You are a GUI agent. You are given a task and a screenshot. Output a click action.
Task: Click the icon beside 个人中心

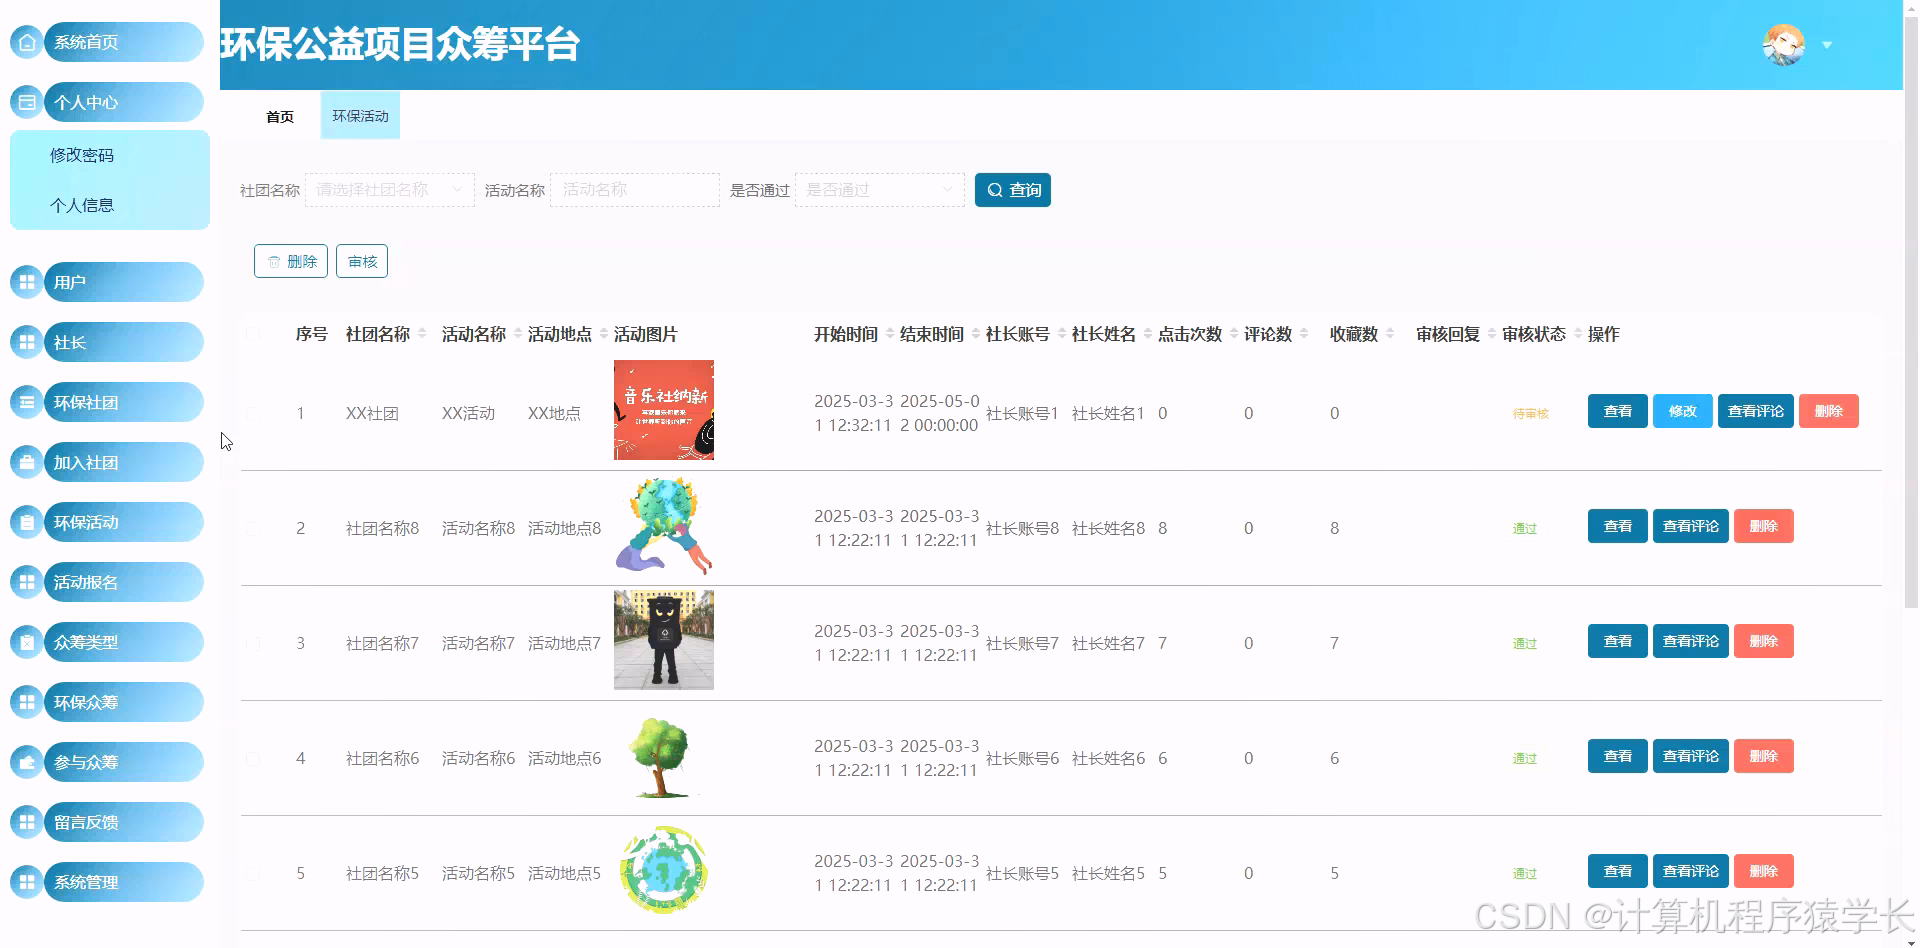point(27,102)
